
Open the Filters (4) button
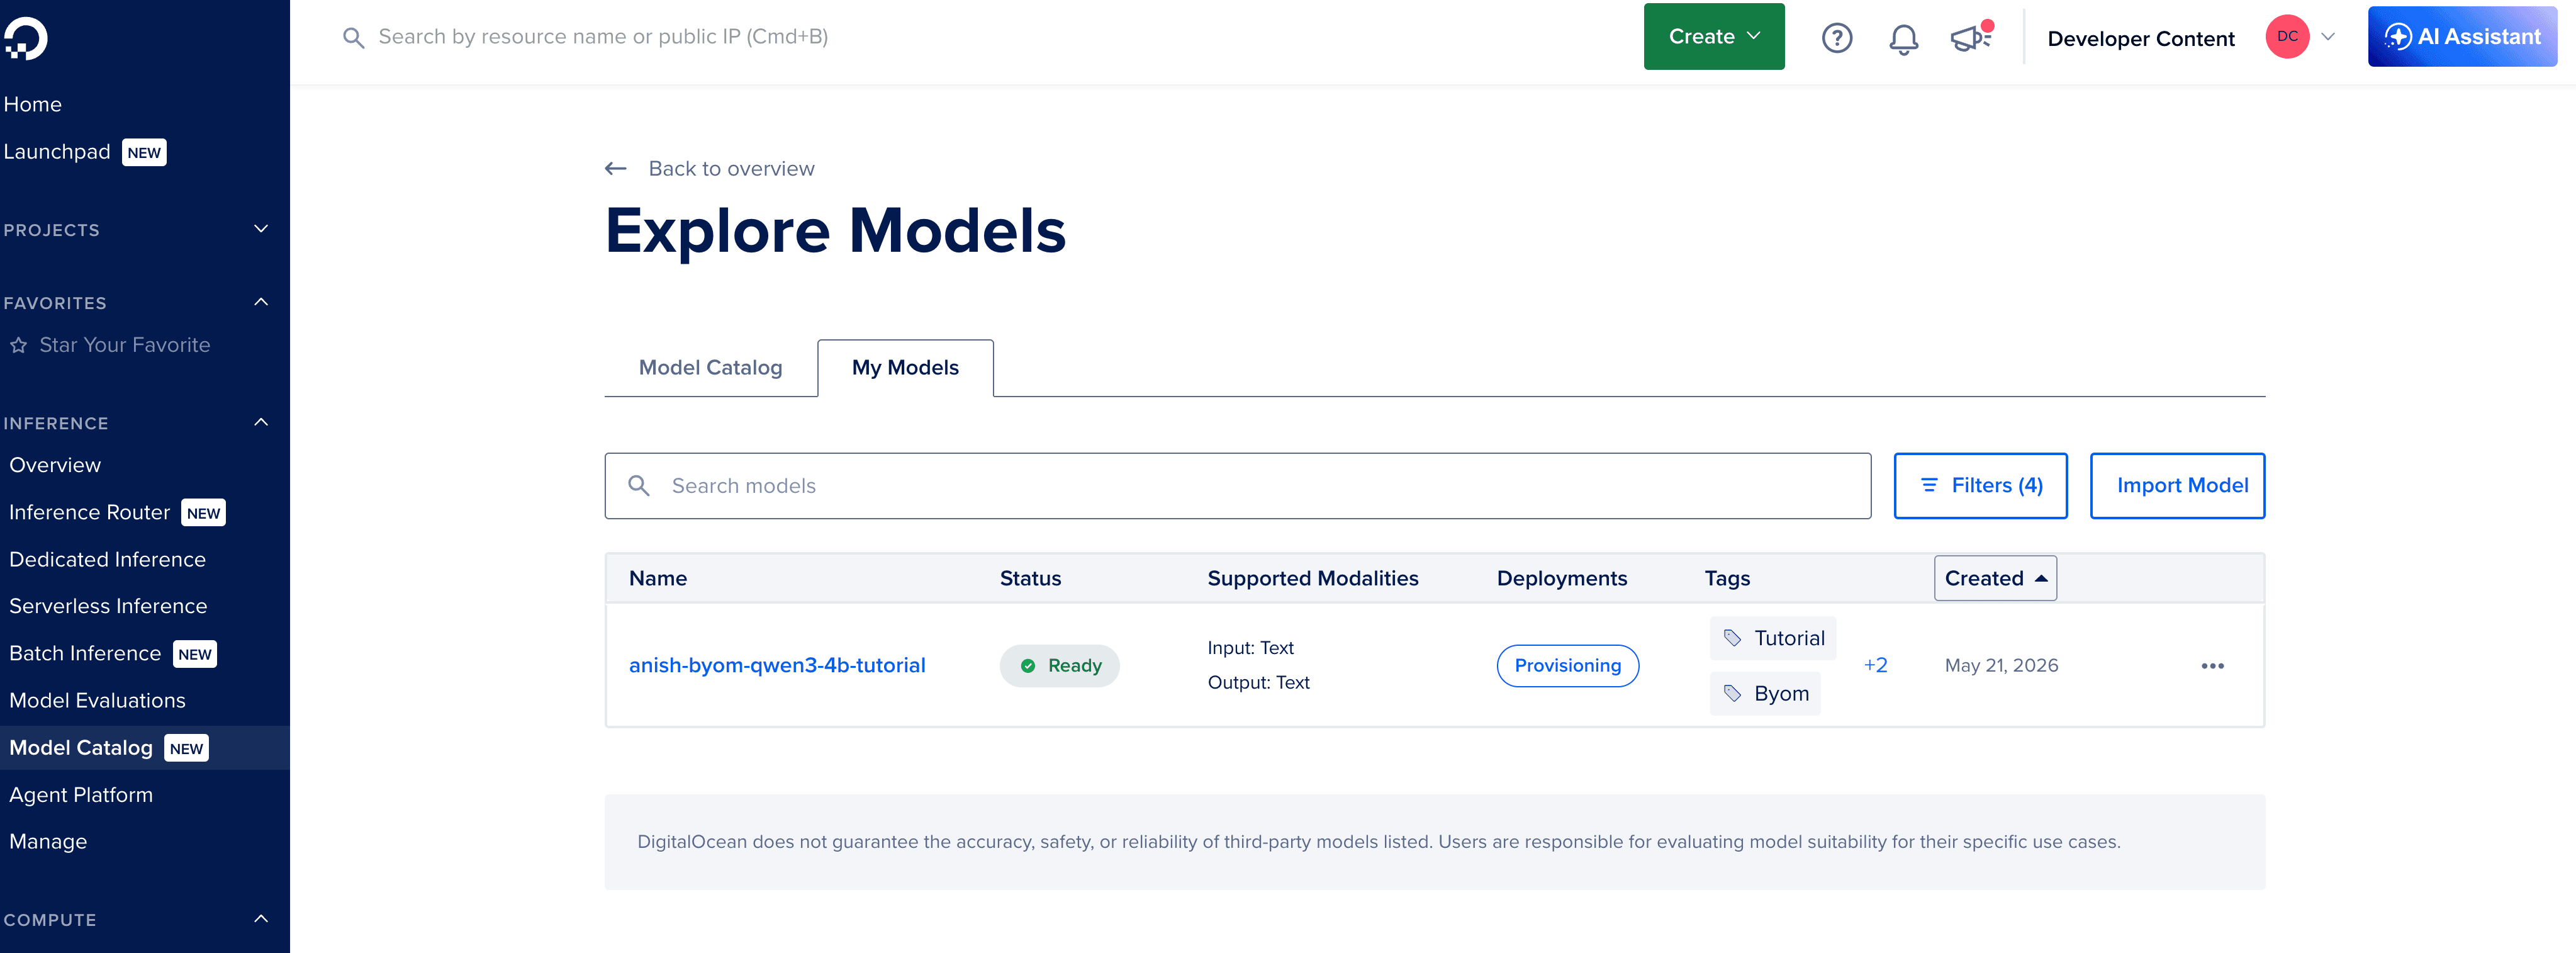click(x=1980, y=486)
